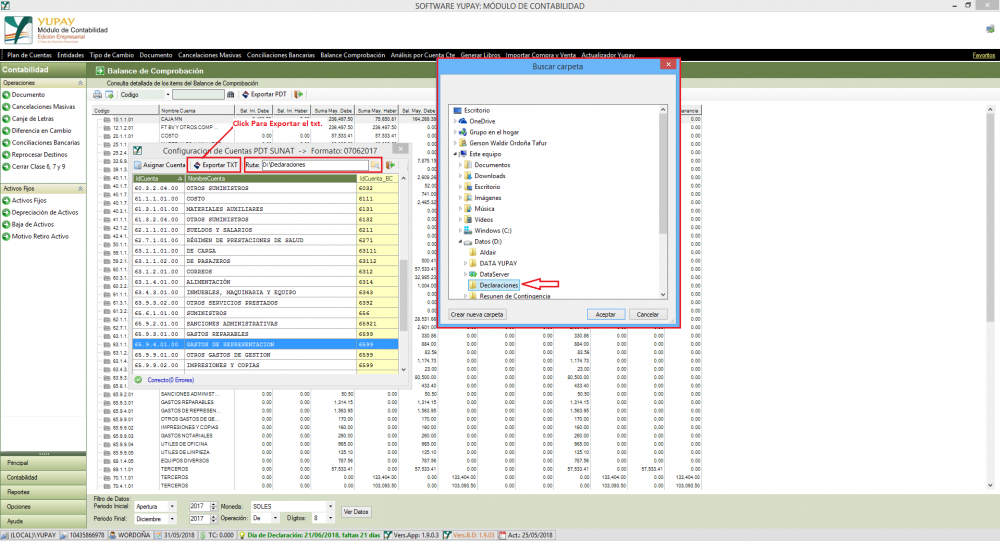Viewport: 1000px width, 541px height.
Task: Click the folder tree vertical scrollbar in Buscar carpeta
Action: [663, 202]
